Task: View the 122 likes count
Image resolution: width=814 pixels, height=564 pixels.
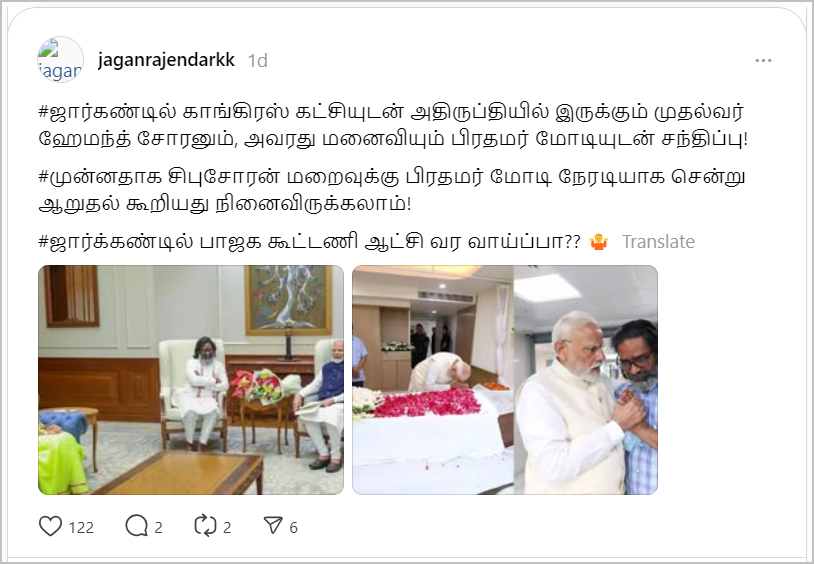Action: tap(81, 528)
